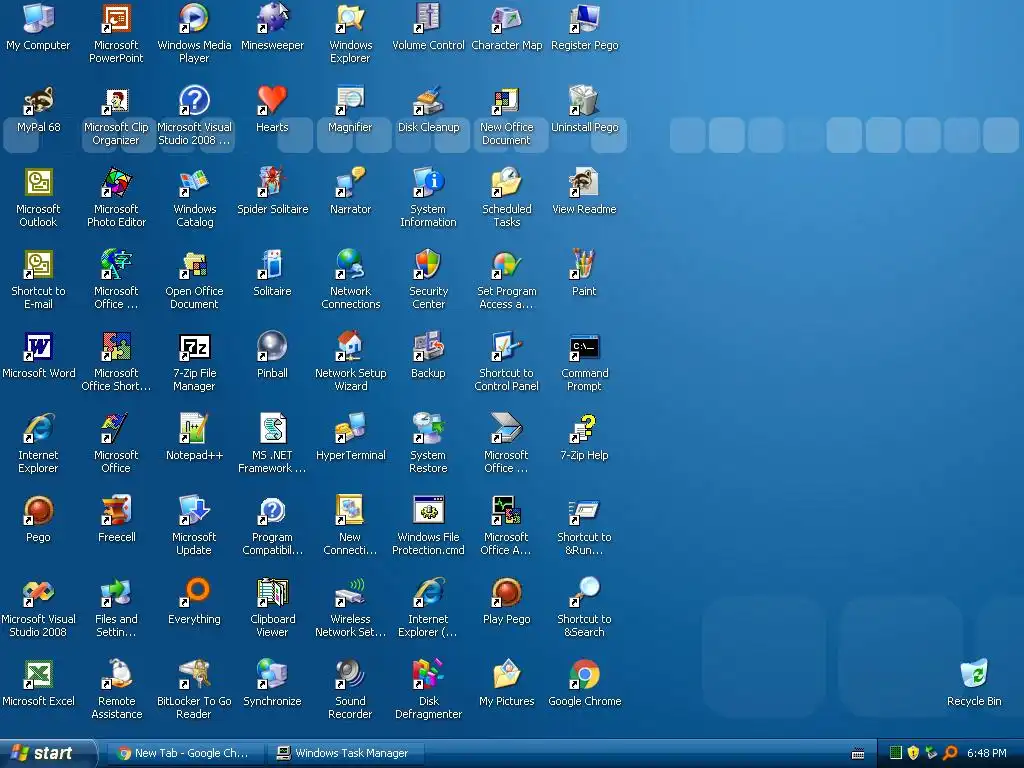Click the Disk Cleanup icon

[428, 101]
